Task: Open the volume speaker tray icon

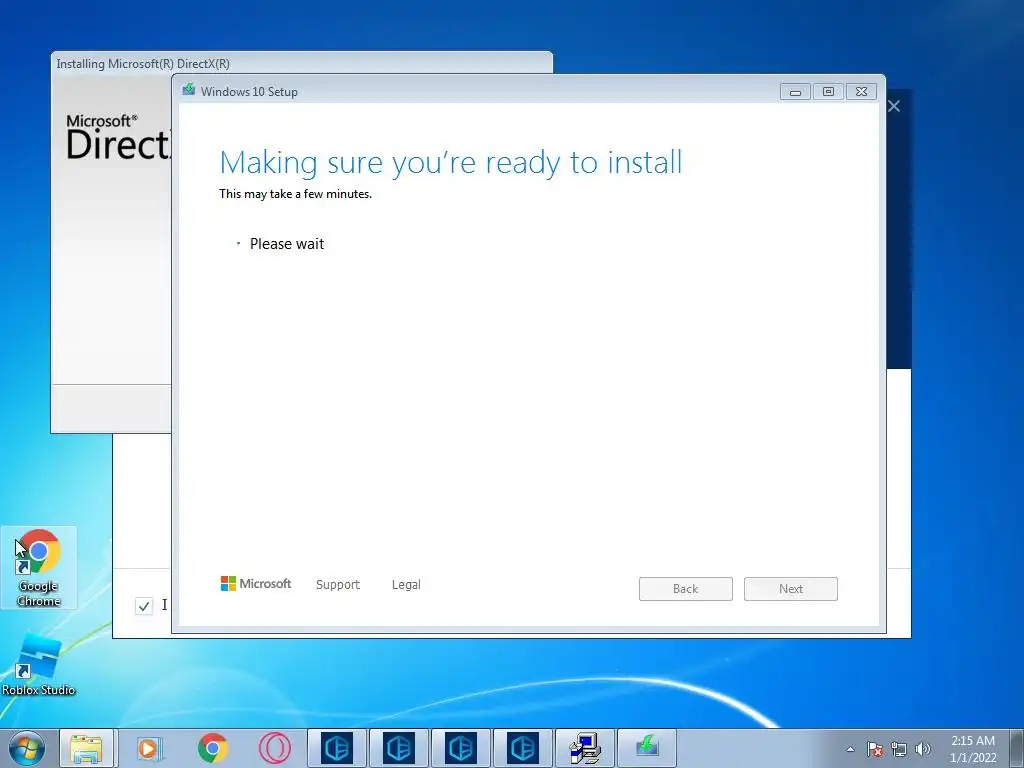Action: click(x=923, y=749)
